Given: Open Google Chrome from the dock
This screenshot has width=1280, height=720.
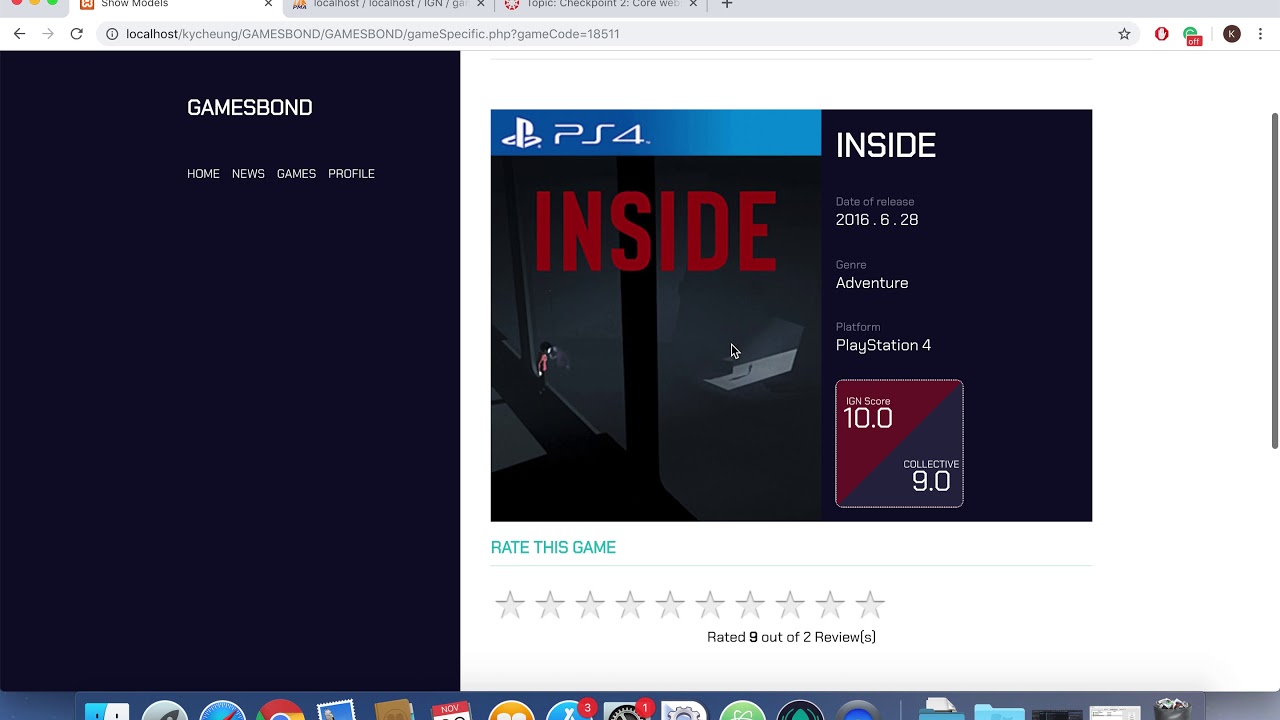Looking at the screenshot, I should click(281, 711).
